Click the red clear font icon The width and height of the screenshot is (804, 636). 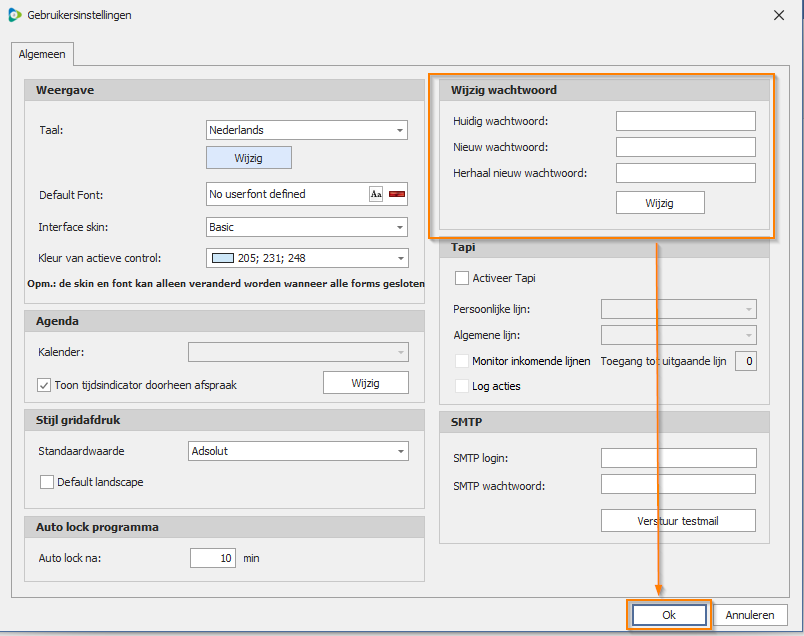[396, 194]
